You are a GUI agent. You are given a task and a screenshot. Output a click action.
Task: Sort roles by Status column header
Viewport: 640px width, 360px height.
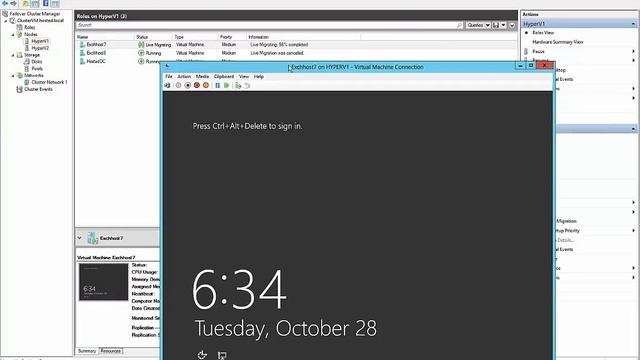point(142,37)
